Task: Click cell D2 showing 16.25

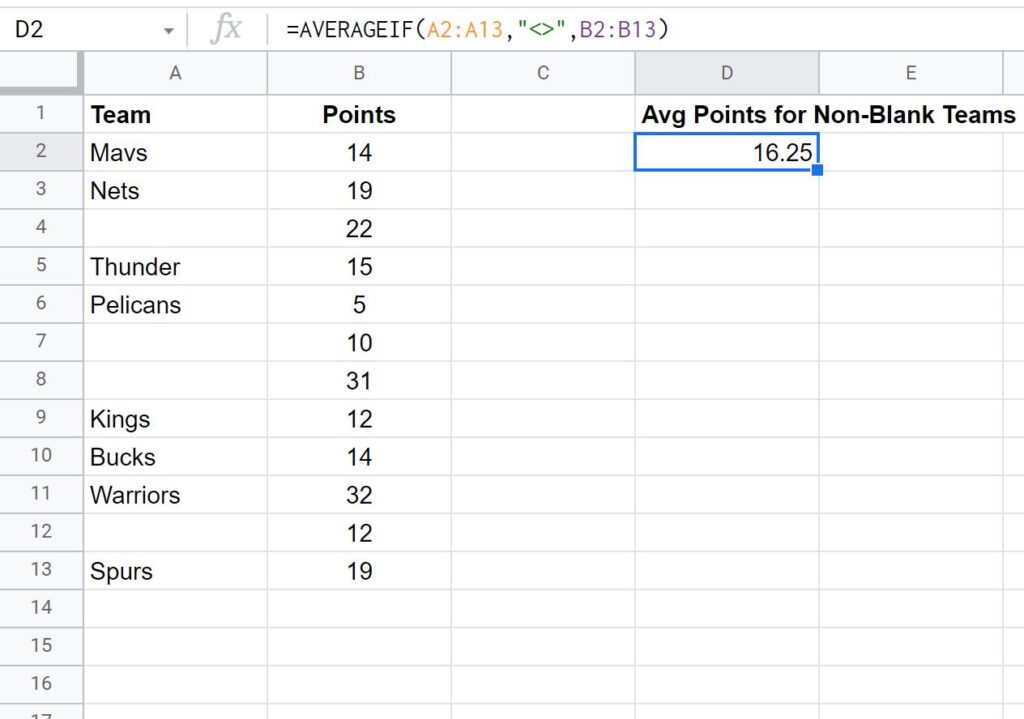Action: (x=727, y=152)
